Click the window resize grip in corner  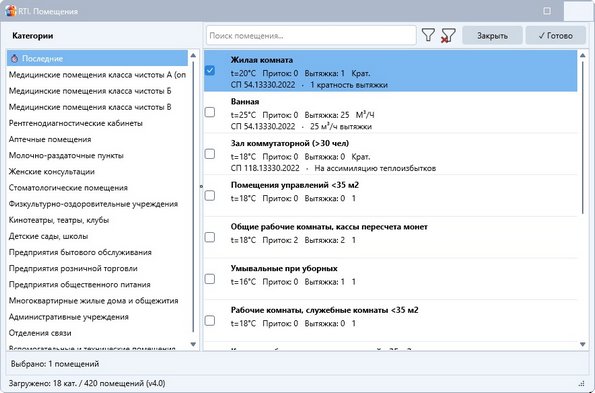[581, 384]
